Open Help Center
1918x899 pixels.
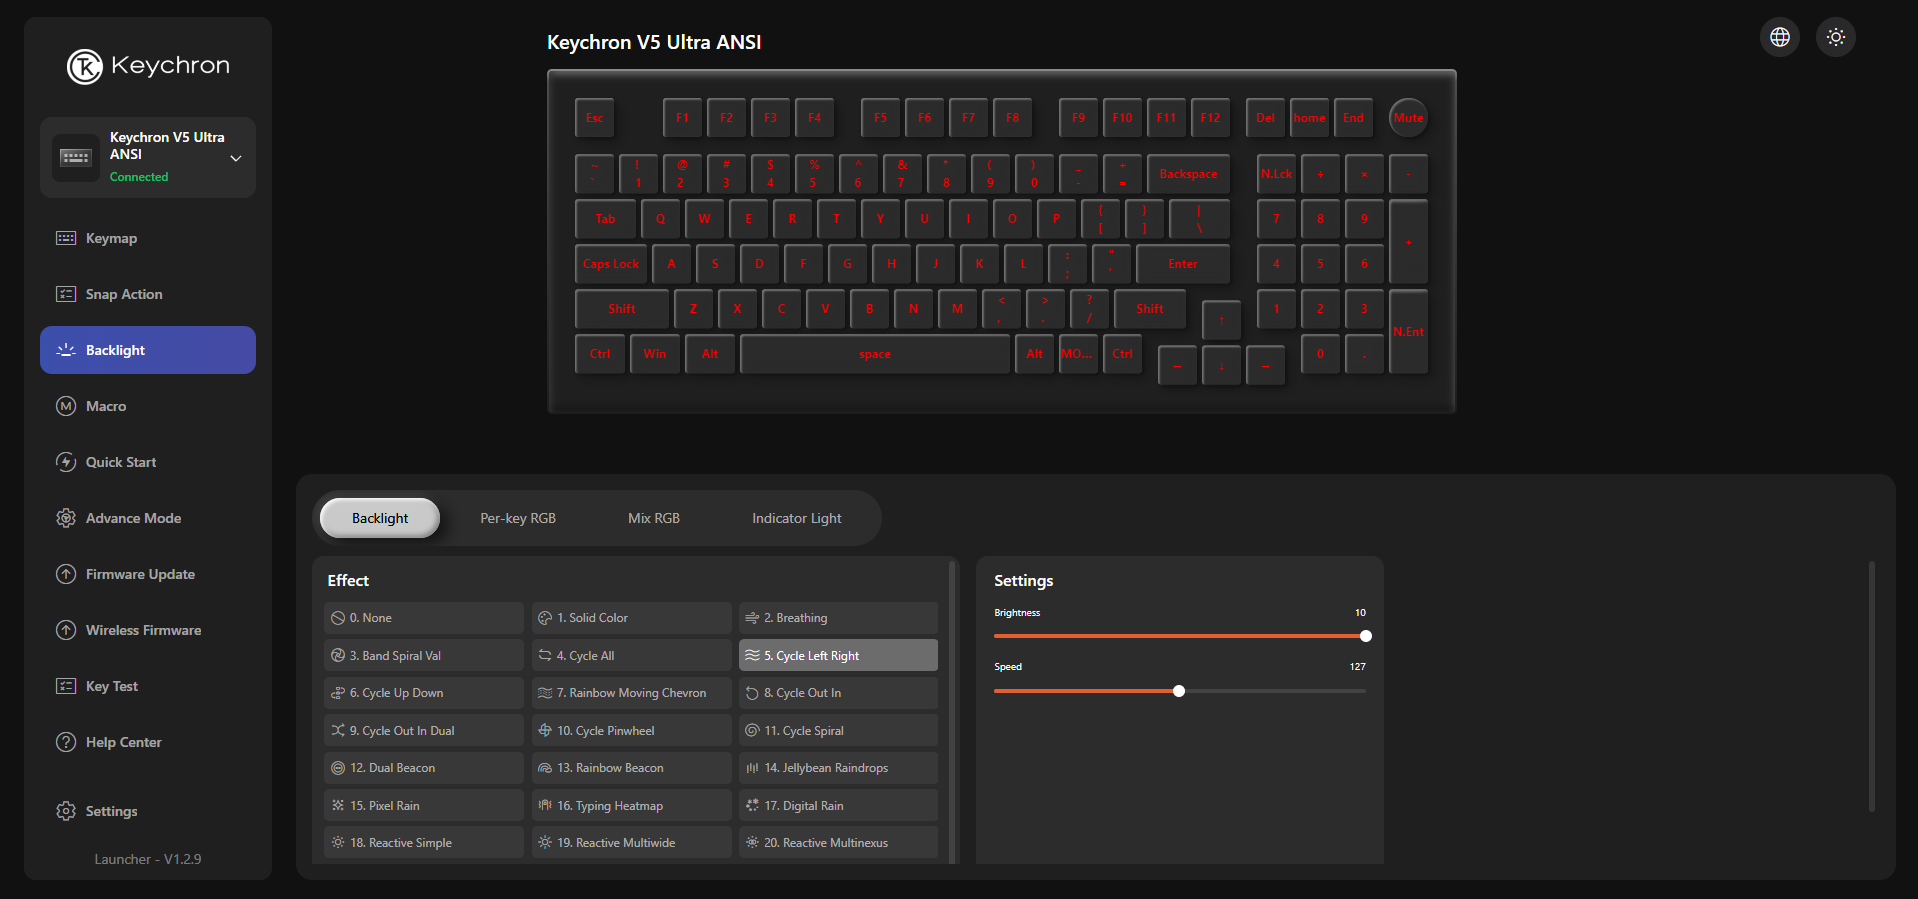[148, 742]
